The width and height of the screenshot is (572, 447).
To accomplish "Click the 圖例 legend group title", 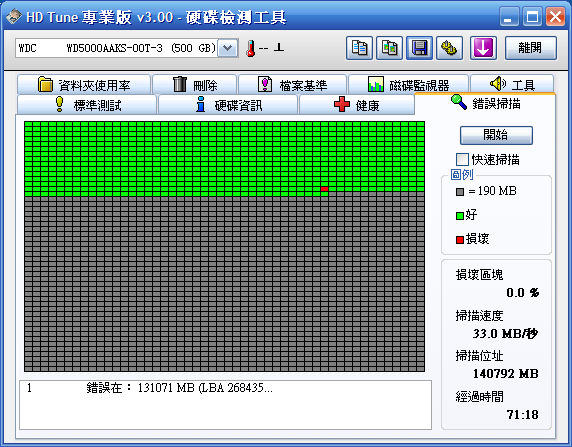I will point(462,175).
